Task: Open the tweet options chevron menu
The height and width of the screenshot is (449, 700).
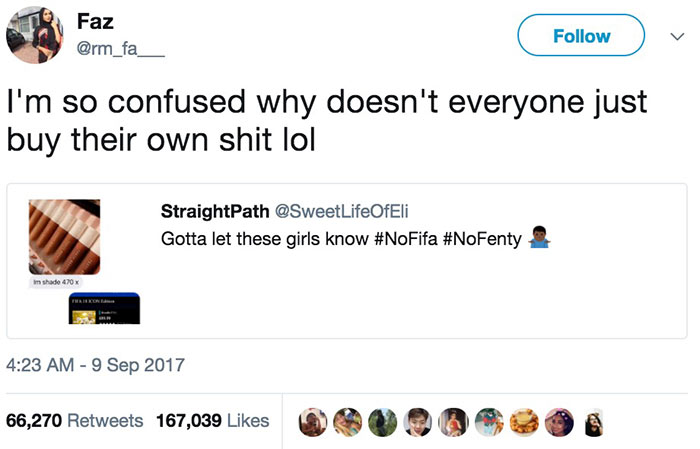Action: click(x=677, y=36)
